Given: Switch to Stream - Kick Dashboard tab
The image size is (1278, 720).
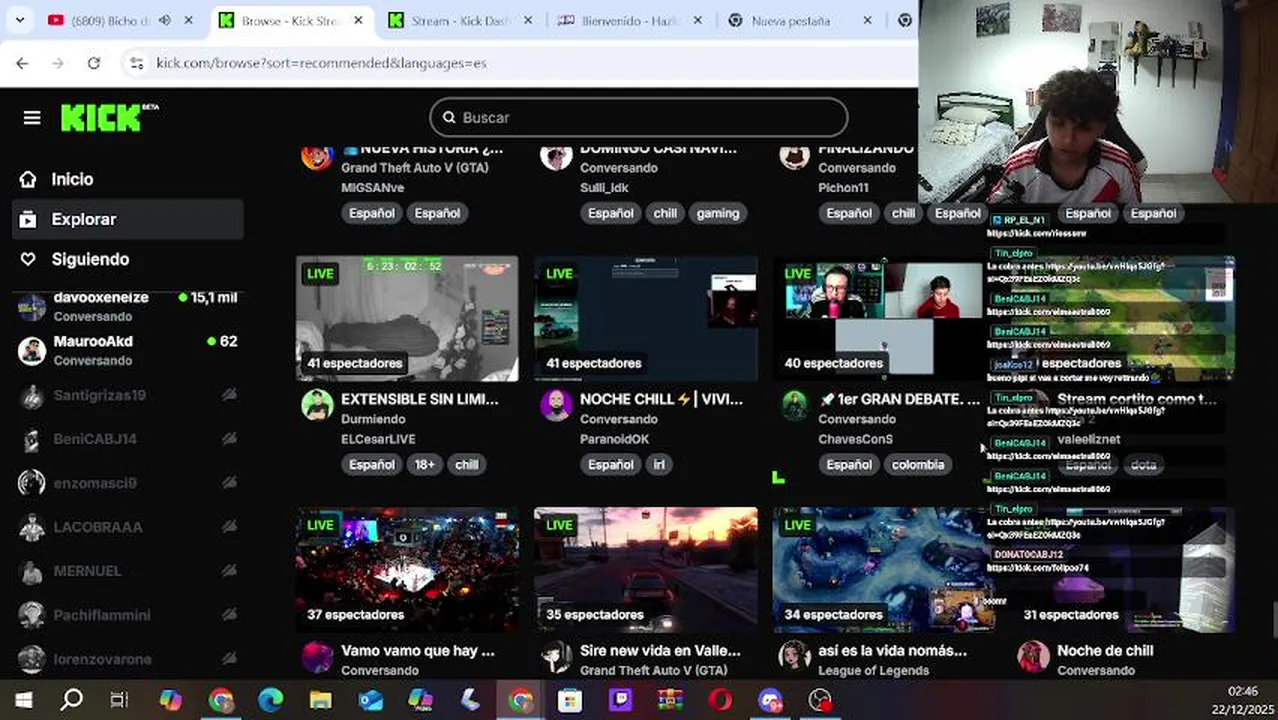Looking at the screenshot, I should (x=461, y=20).
